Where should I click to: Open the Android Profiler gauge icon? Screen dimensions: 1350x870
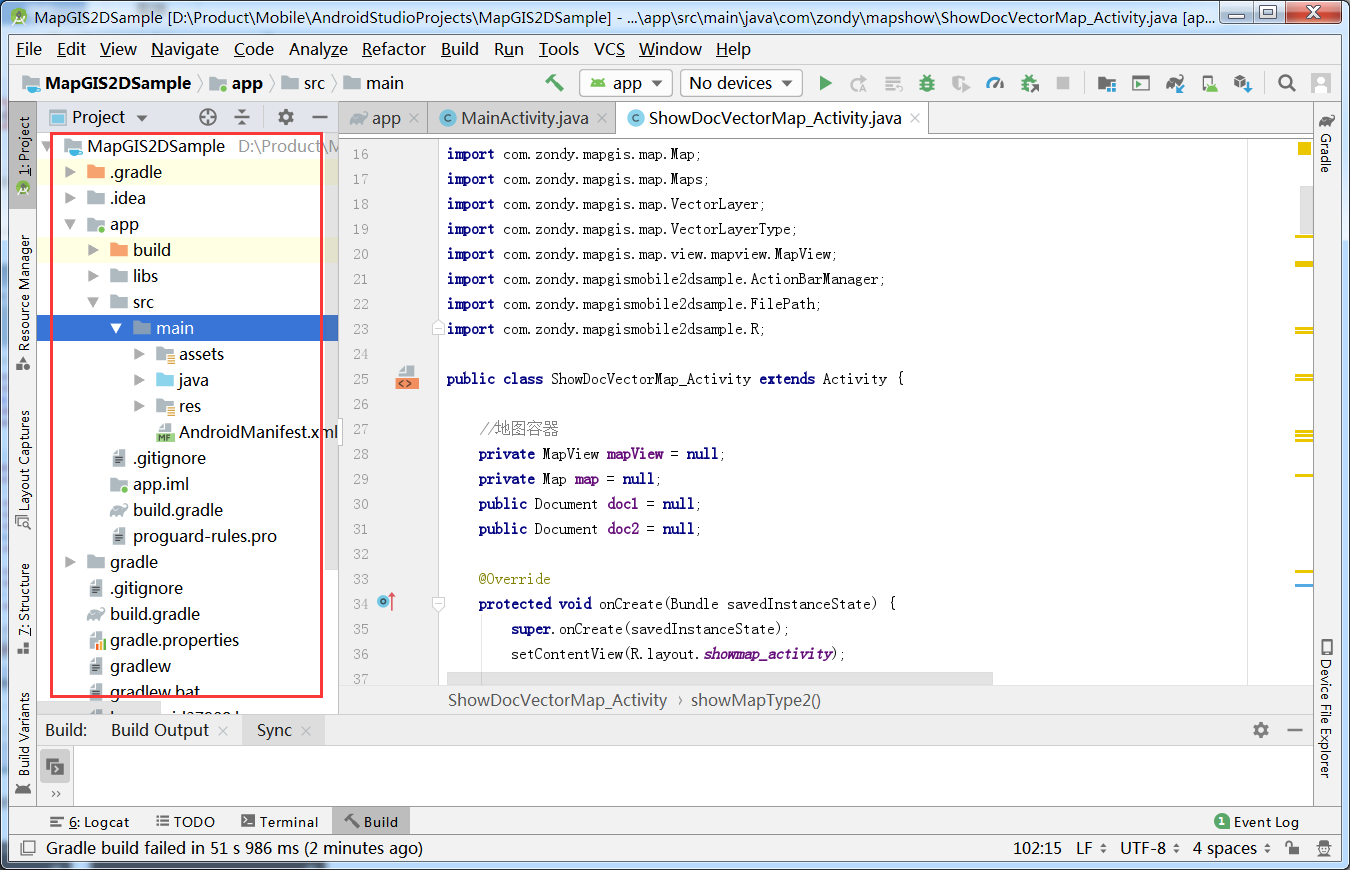click(994, 83)
